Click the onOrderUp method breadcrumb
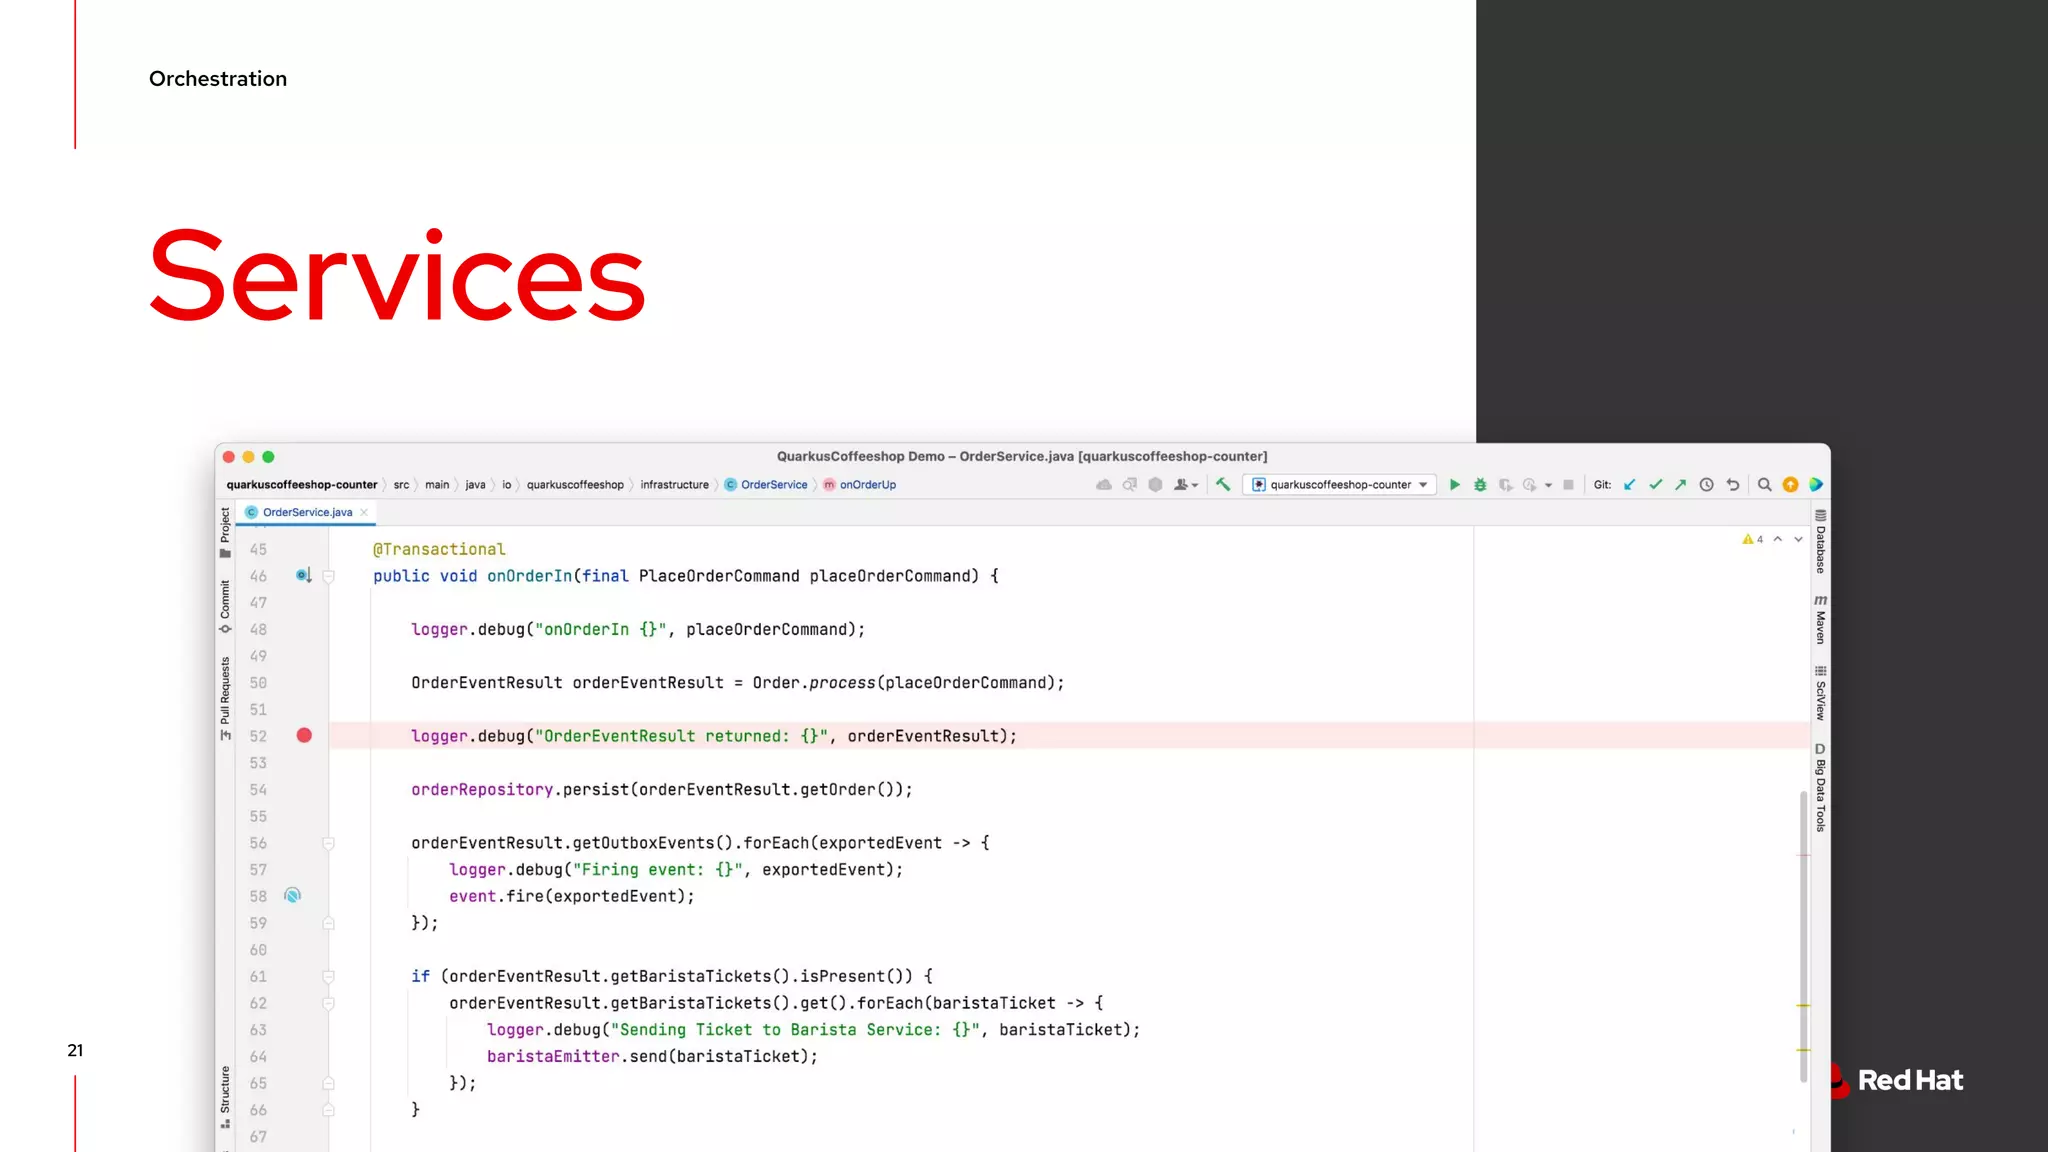This screenshot has height=1152, width=2048. click(867, 485)
